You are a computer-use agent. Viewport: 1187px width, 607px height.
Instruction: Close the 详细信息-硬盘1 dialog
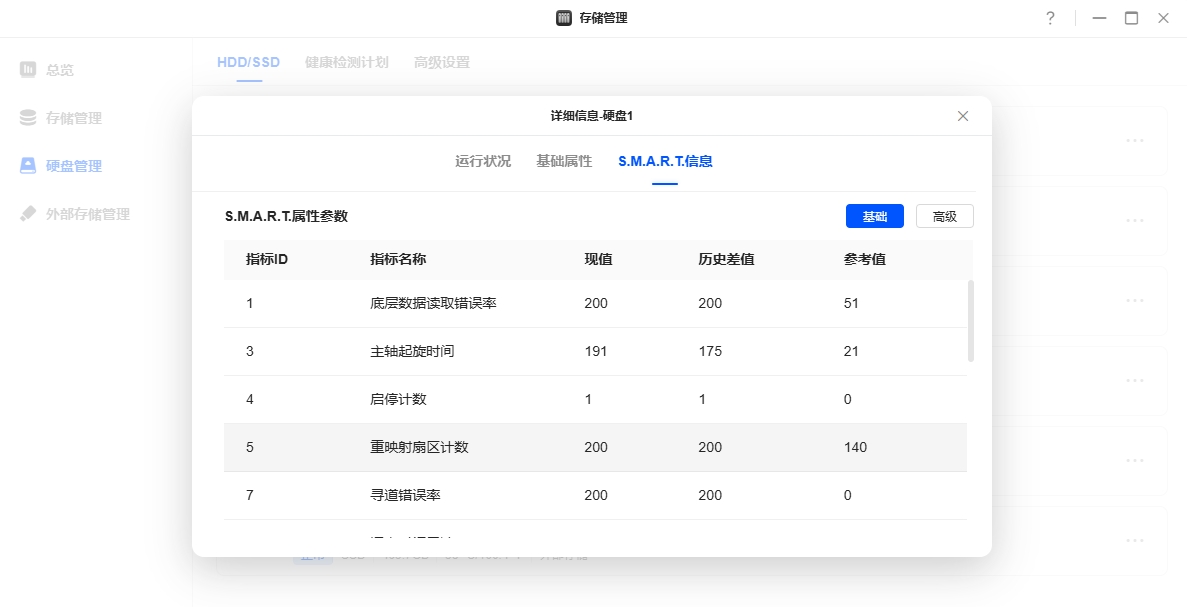(963, 116)
